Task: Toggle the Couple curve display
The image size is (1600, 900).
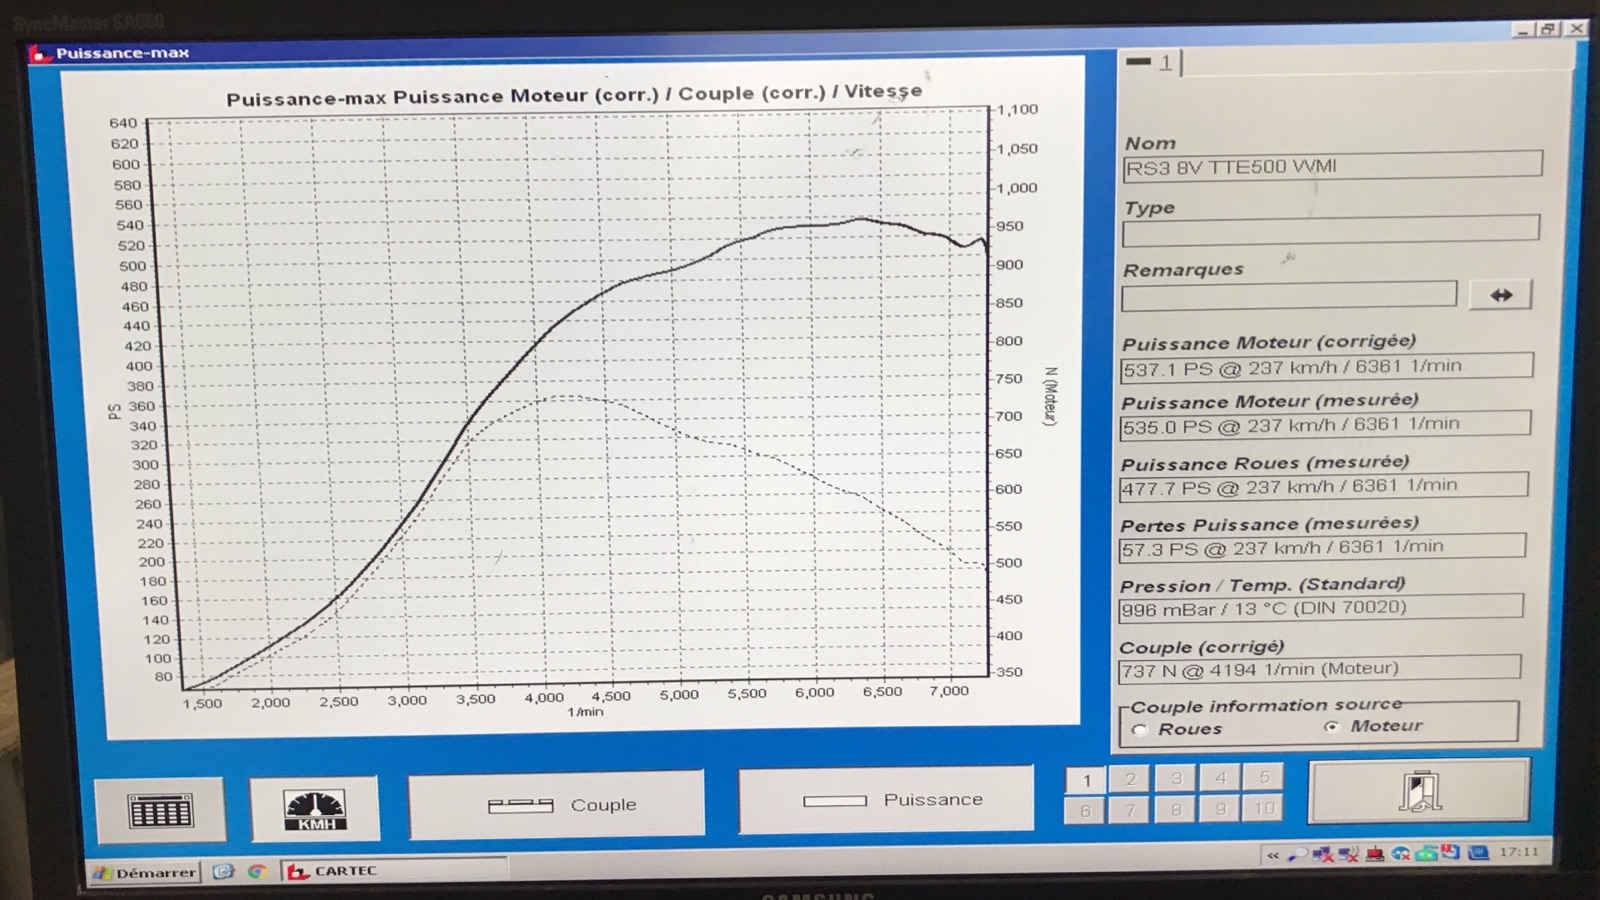Action: point(556,805)
